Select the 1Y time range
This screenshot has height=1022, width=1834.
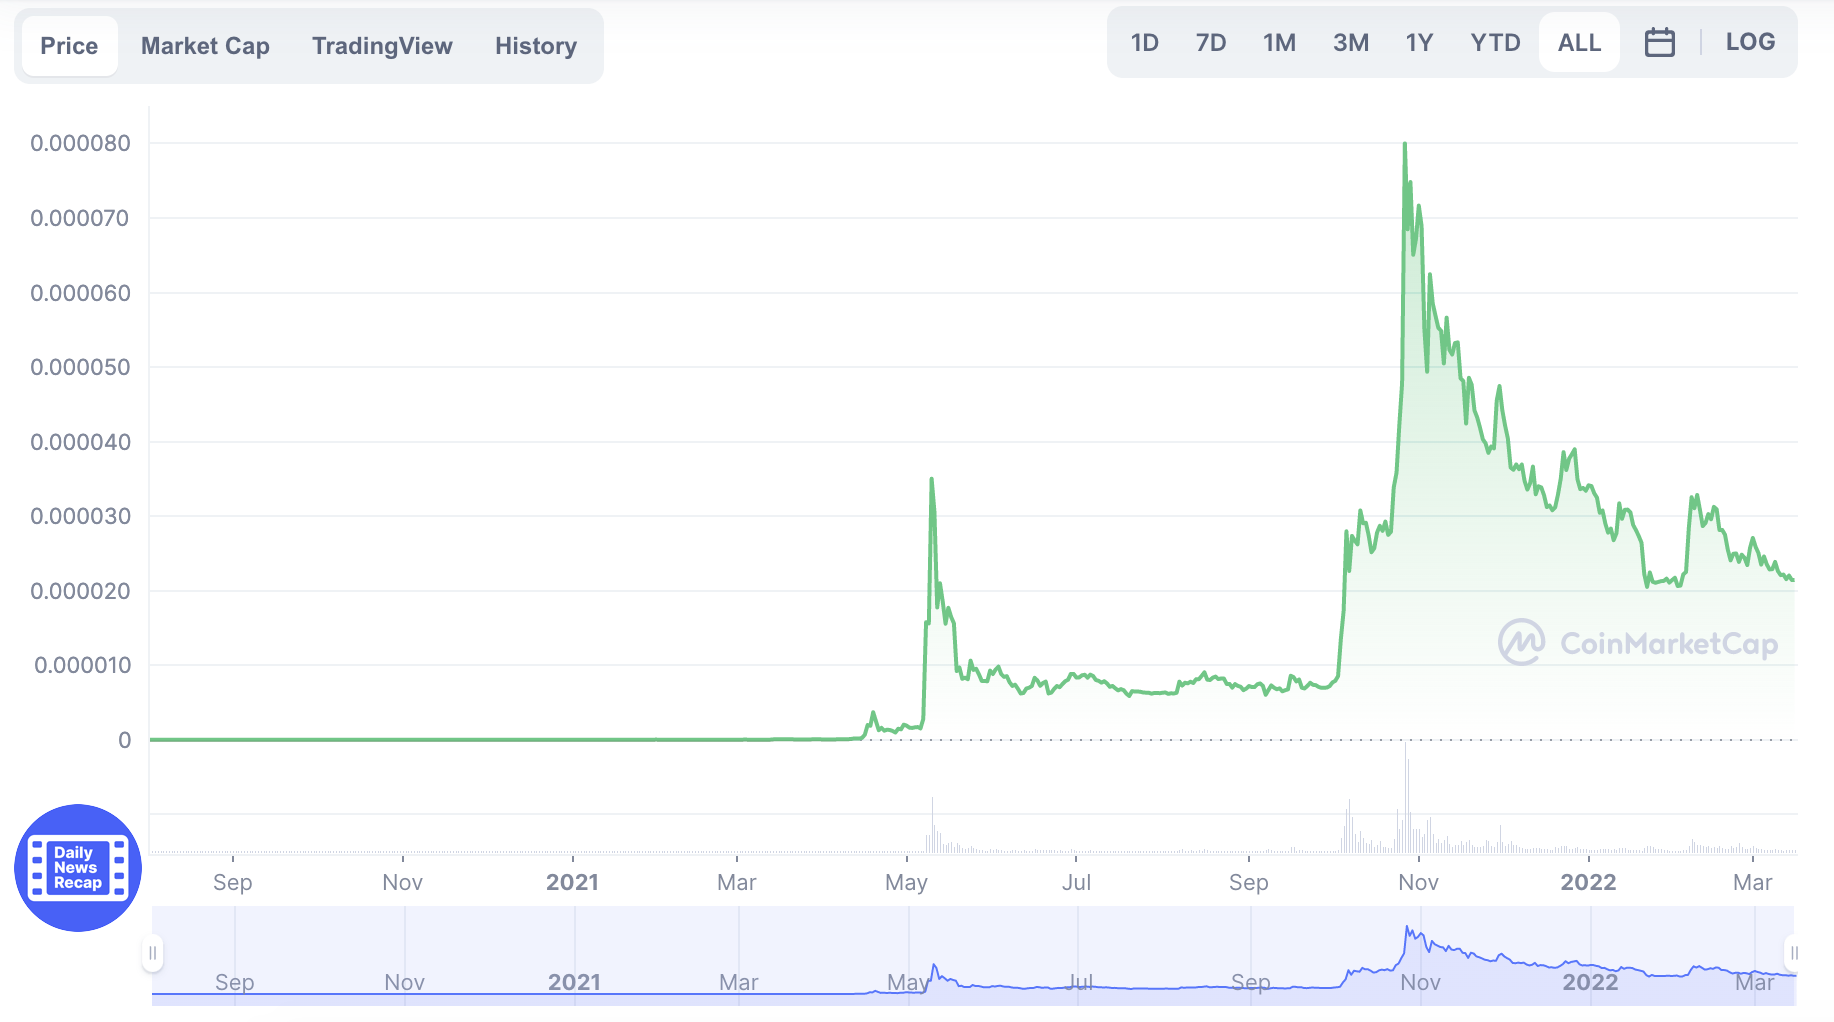[x=1419, y=42]
